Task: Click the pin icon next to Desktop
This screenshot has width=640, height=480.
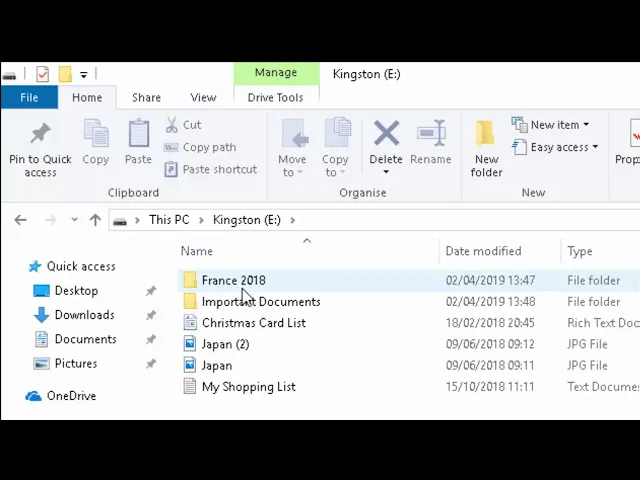Action: 151,291
